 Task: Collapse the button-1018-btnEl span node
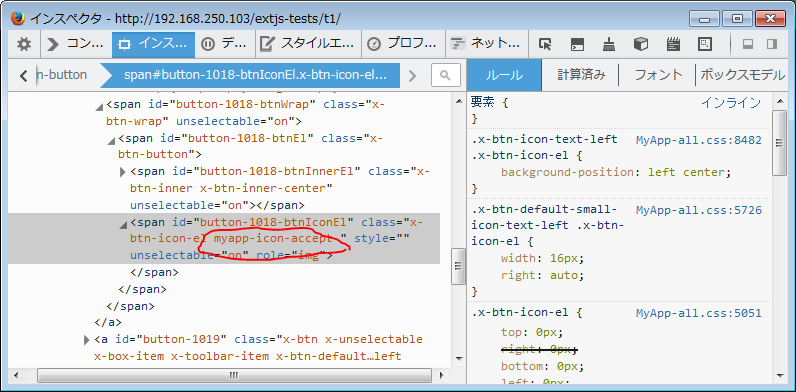pyautogui.click(x=111, y=140)
